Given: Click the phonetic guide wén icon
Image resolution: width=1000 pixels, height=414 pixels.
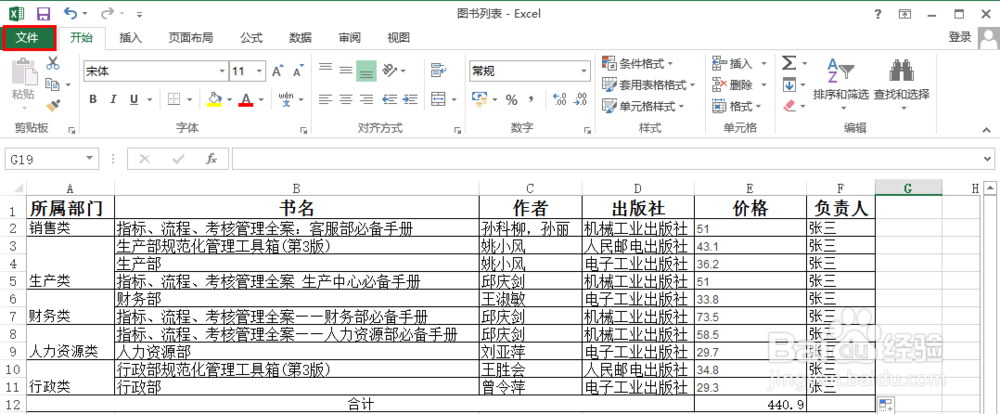Looking at the screenshot, I should point(286,99).
